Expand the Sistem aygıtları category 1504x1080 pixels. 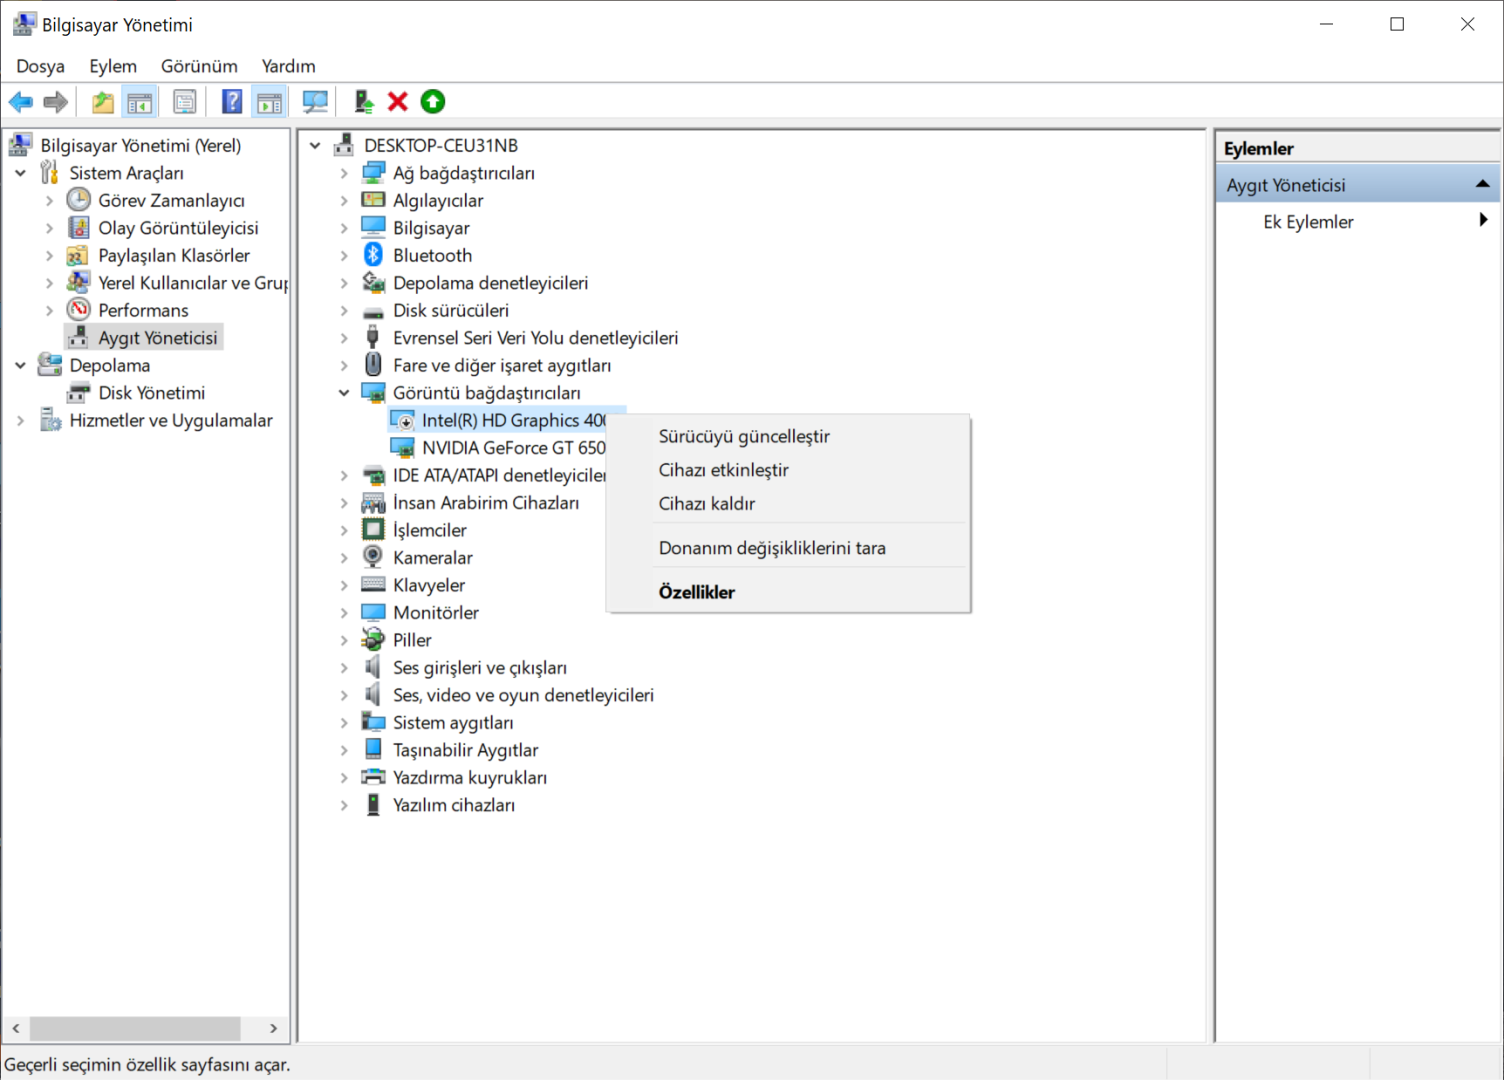click(x=344, y=723)
